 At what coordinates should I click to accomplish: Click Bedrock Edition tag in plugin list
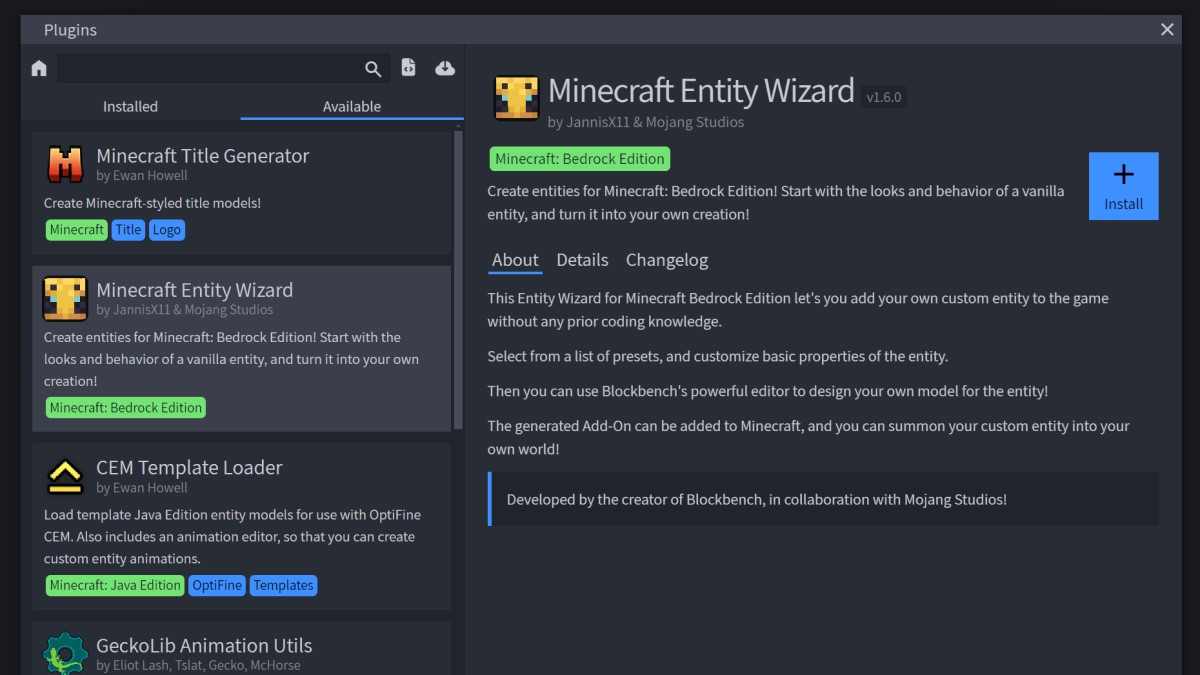126,407
